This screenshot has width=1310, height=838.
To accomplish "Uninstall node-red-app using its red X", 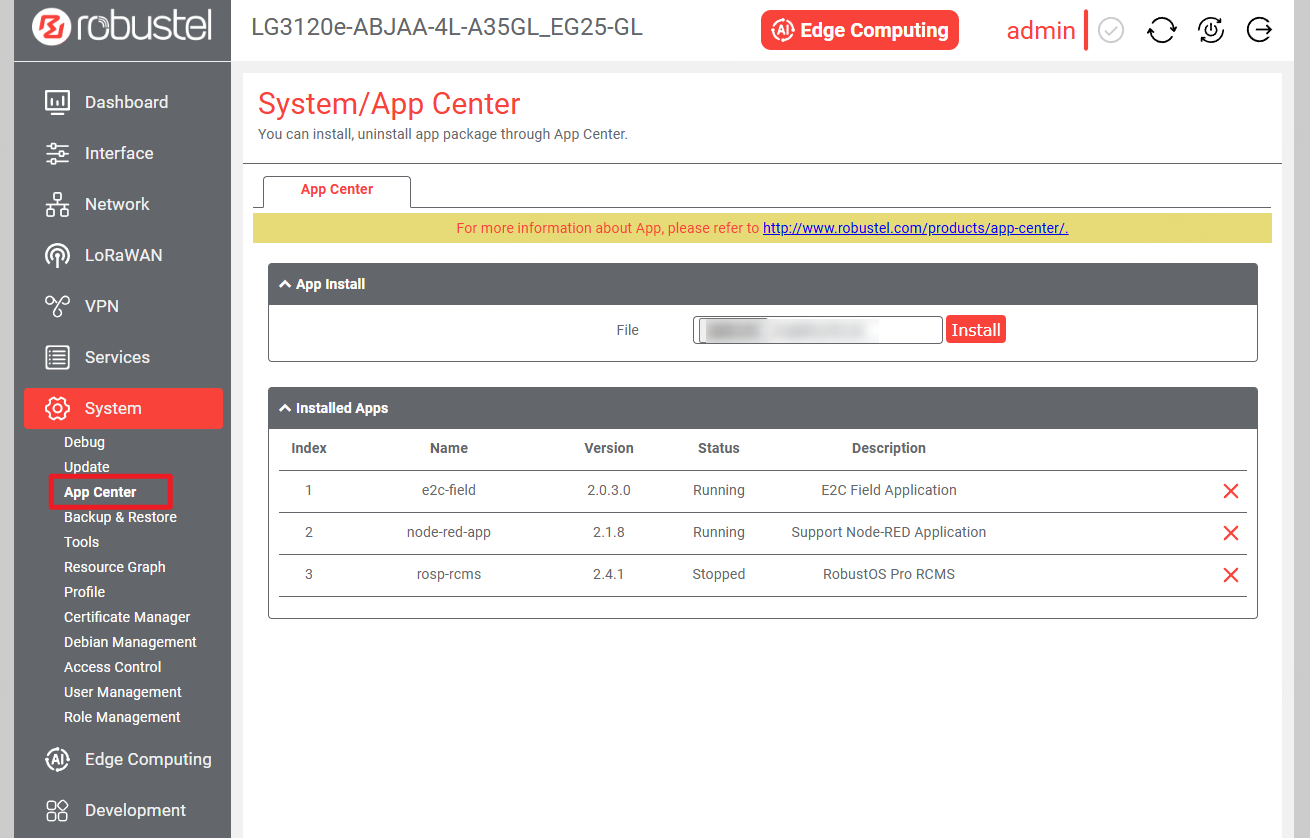I will tap(1231, 533).
